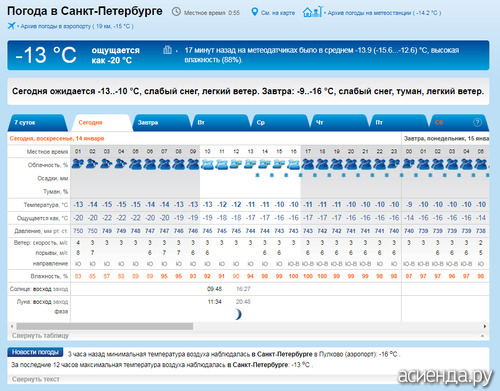Click the building sensor icon in blue banner

click(x=167, y=50)
